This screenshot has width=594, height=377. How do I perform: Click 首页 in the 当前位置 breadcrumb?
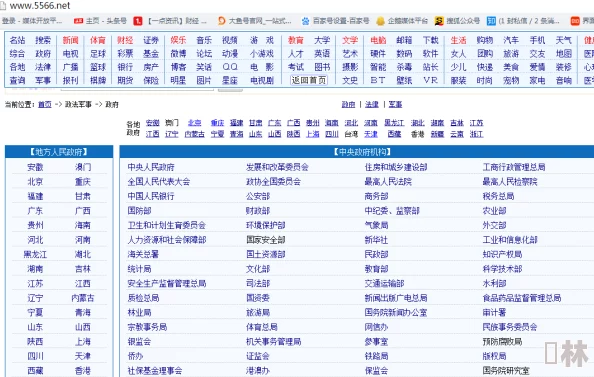45,105
